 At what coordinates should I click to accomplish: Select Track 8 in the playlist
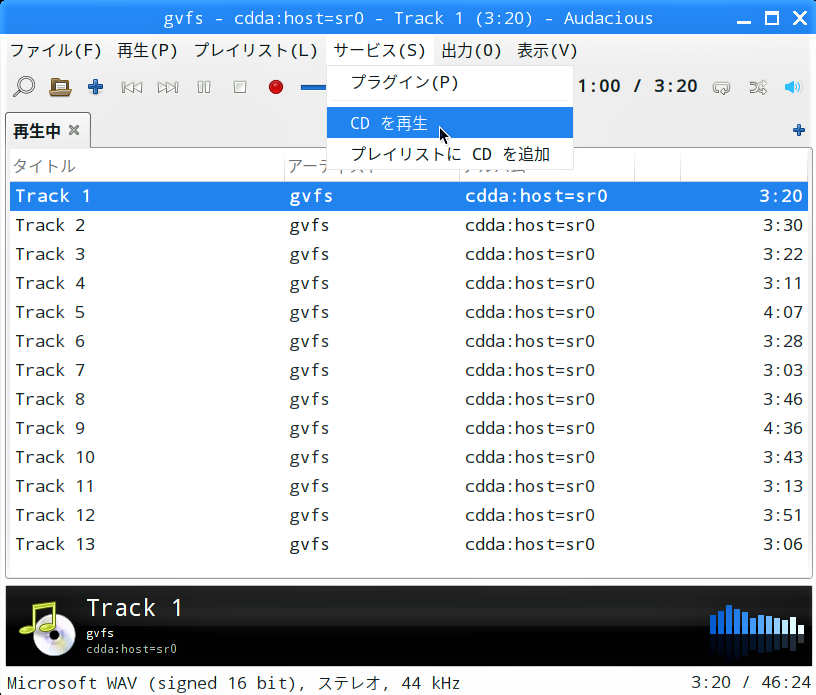pyautogui.click(x=409, y=399)
